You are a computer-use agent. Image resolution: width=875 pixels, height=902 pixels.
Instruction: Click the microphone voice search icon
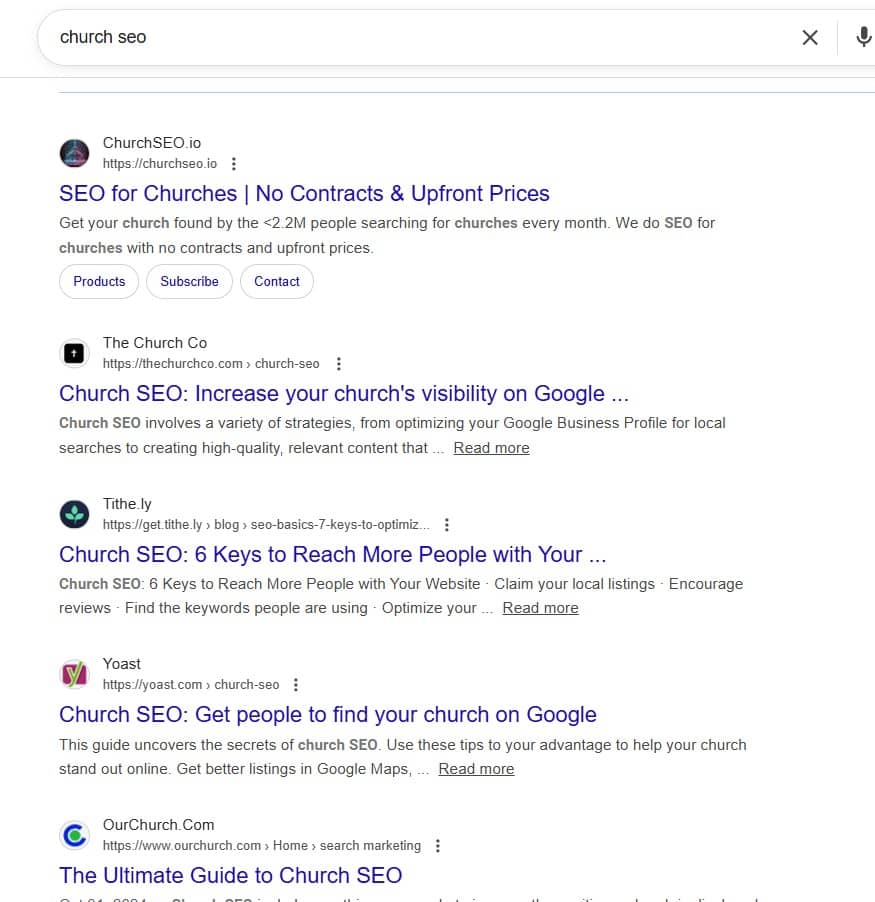coord(863,38)
